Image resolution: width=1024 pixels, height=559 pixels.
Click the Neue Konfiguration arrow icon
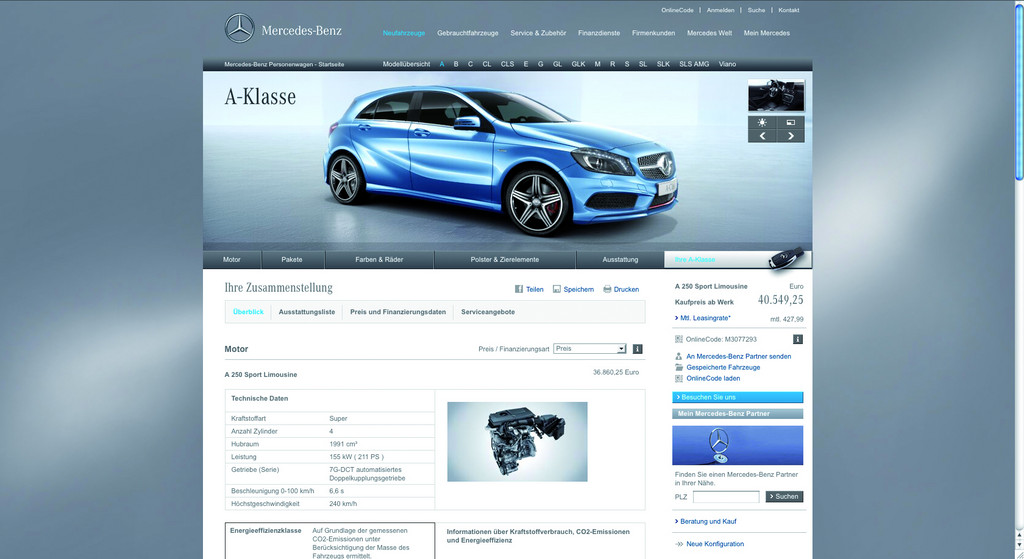click(679, 544)
